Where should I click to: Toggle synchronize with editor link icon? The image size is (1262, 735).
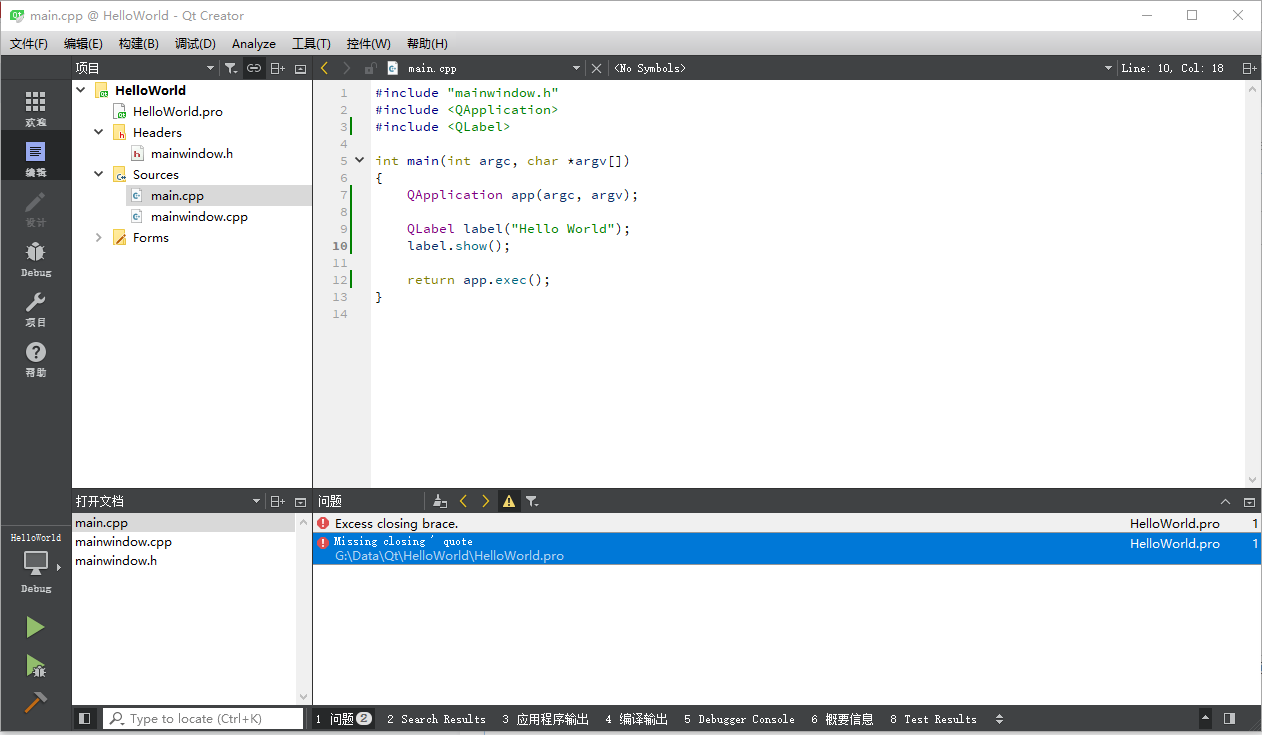point(254,68)
